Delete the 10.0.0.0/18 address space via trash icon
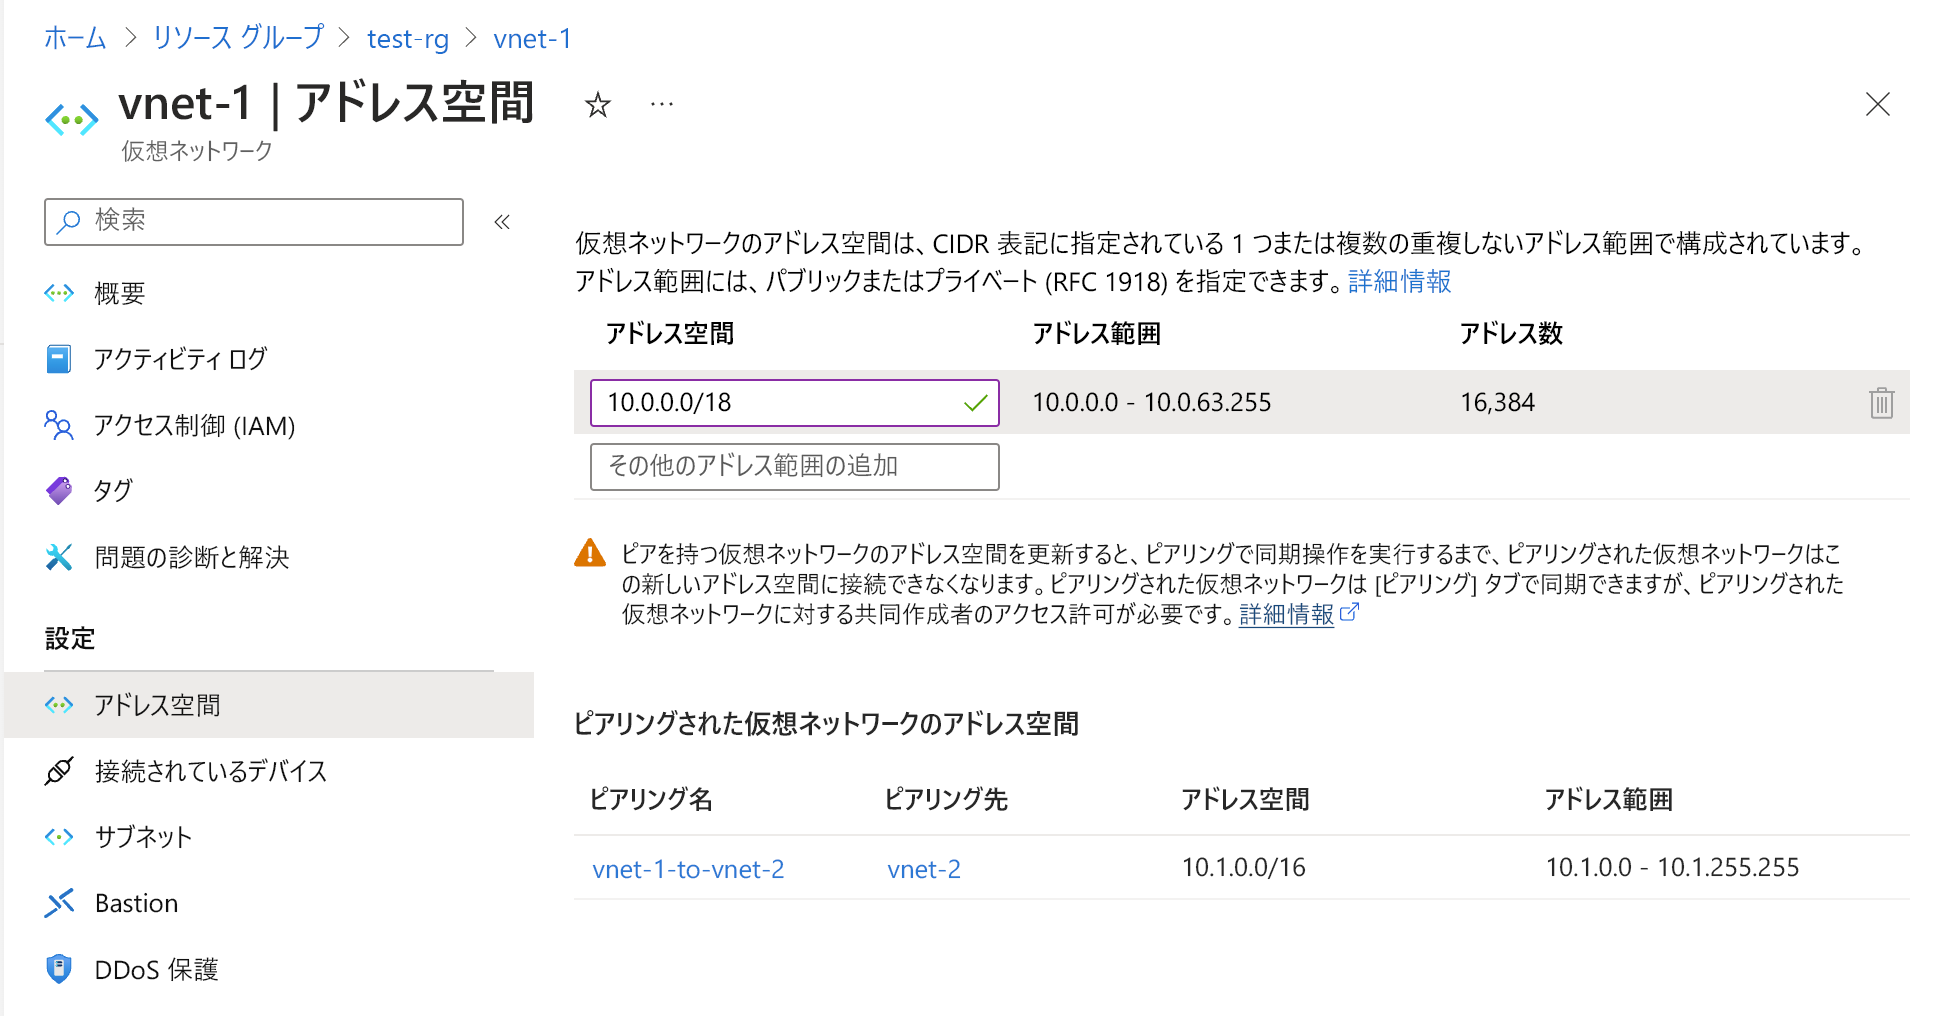Image resolution: width=1944 pixels, height=1016 pixels. pyautogui.click(x=1881, y=403)
